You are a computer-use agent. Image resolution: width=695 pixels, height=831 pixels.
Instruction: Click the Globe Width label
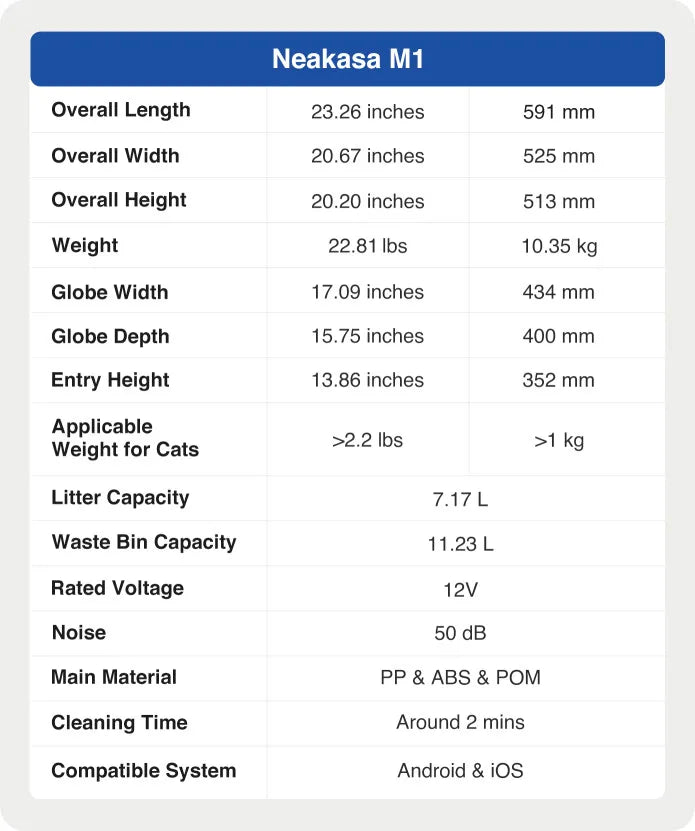click(110, 292)
